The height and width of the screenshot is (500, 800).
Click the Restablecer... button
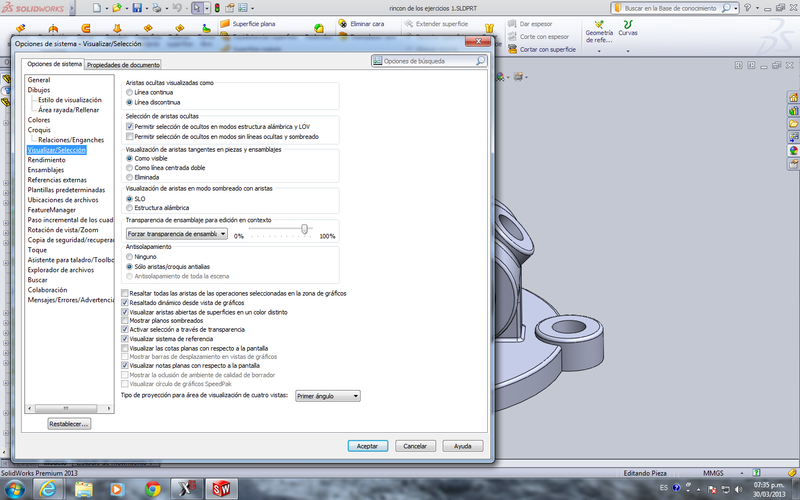[69, 424]
